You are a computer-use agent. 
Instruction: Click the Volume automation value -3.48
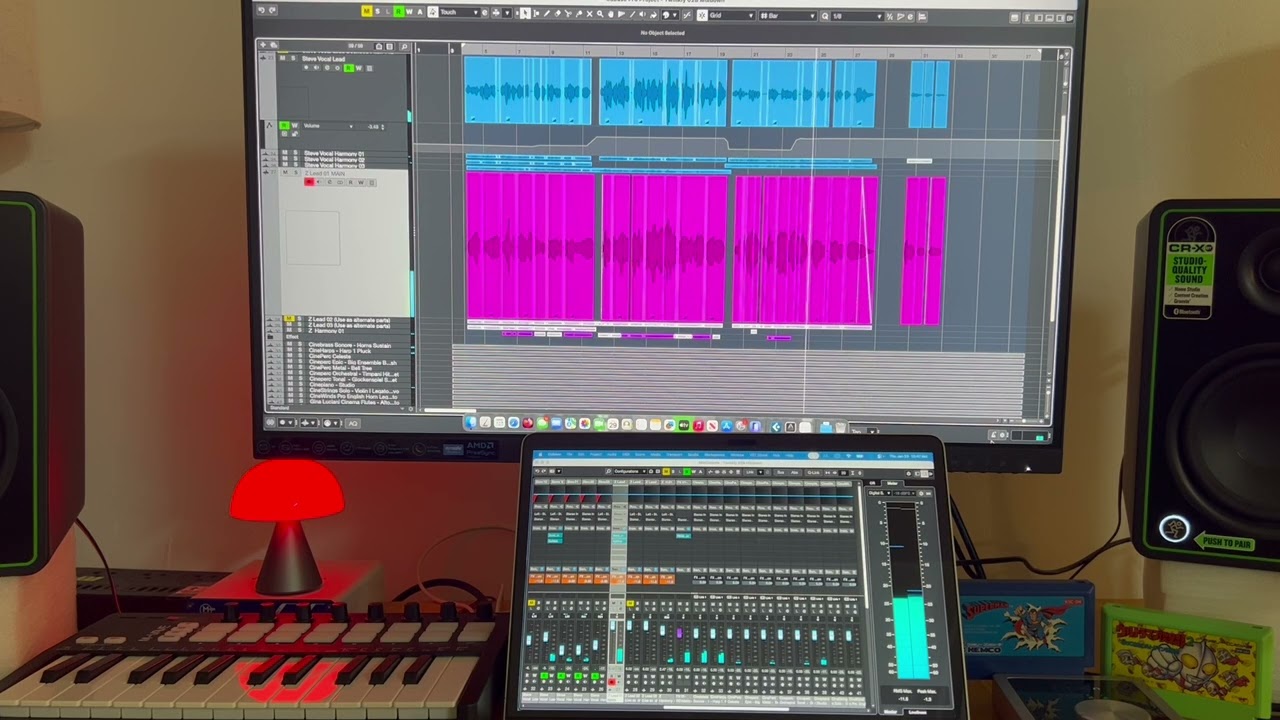(x=372, y=127)
